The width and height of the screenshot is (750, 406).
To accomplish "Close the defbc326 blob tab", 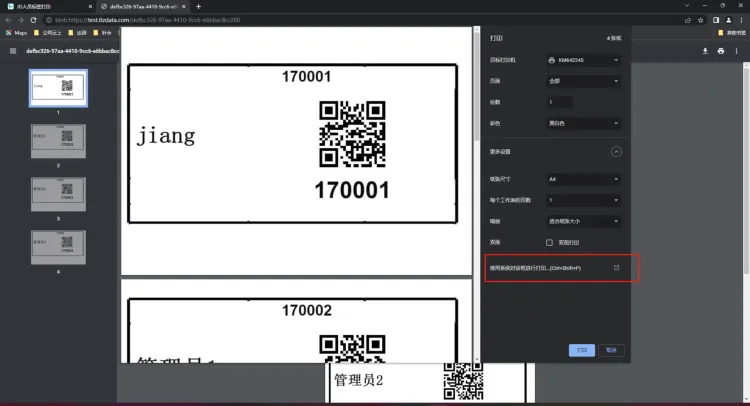I will point(184,7).
